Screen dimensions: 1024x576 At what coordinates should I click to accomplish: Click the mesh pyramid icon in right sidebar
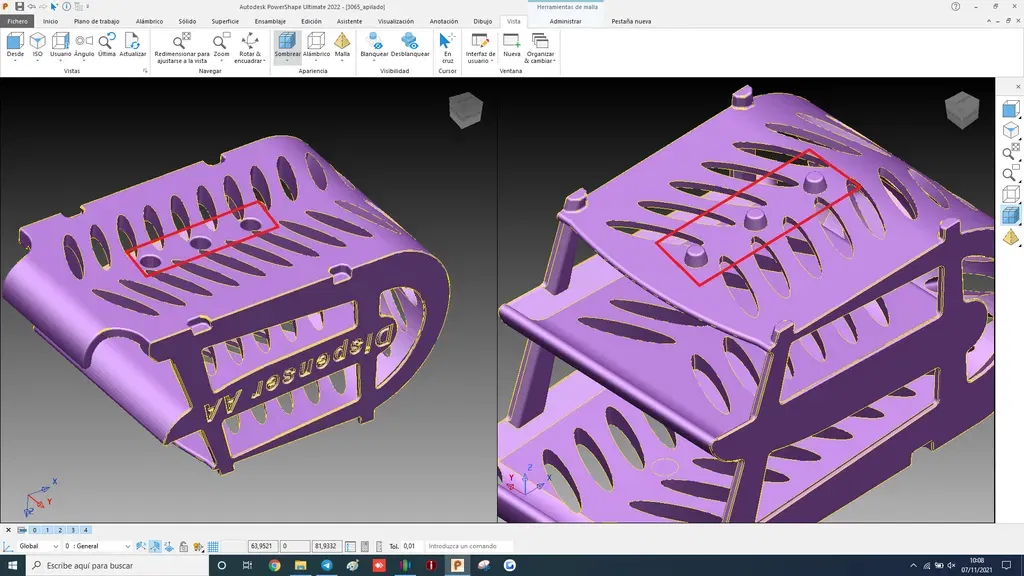point(1010,237)
